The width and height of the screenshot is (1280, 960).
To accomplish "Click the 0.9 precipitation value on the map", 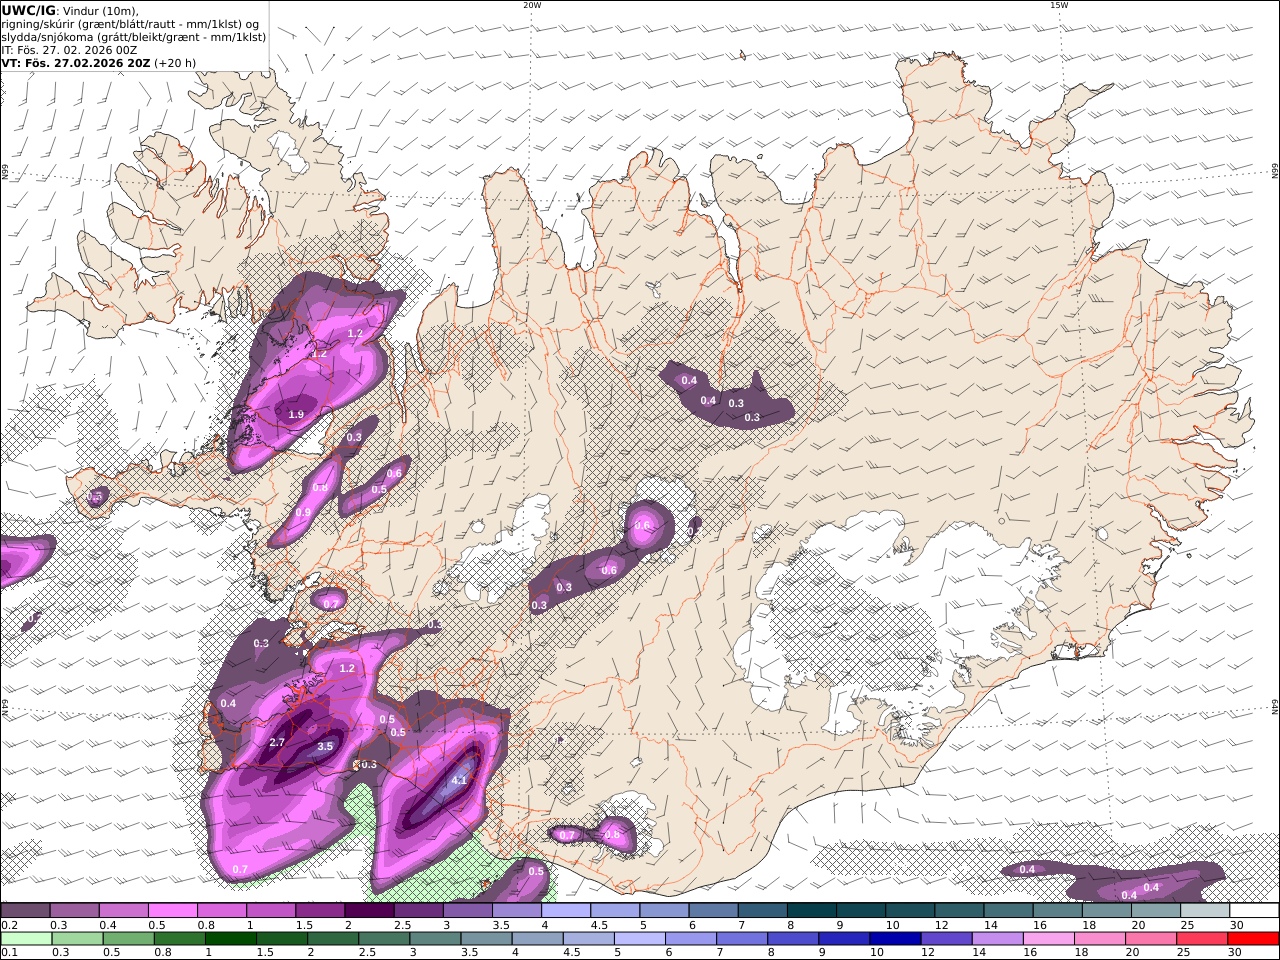I will pos(303,512).
